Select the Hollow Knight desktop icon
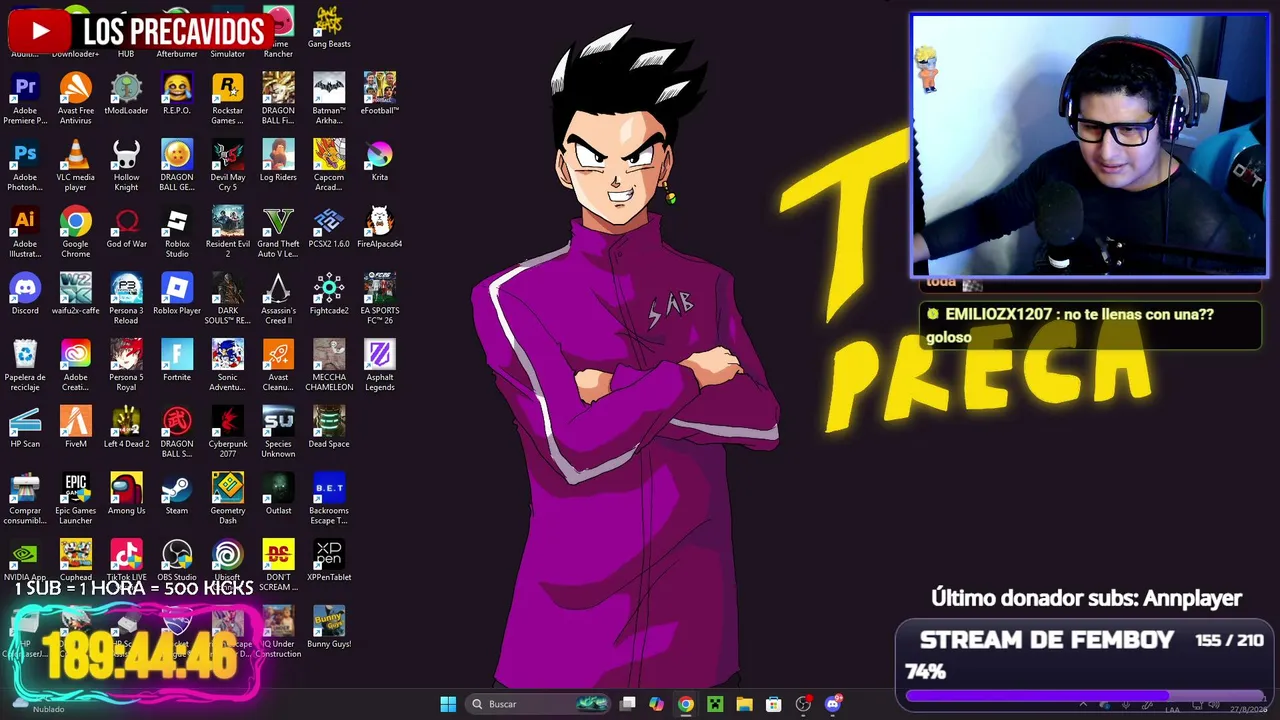The width and height of the screenshot is (1280, 720). point(126,165)
